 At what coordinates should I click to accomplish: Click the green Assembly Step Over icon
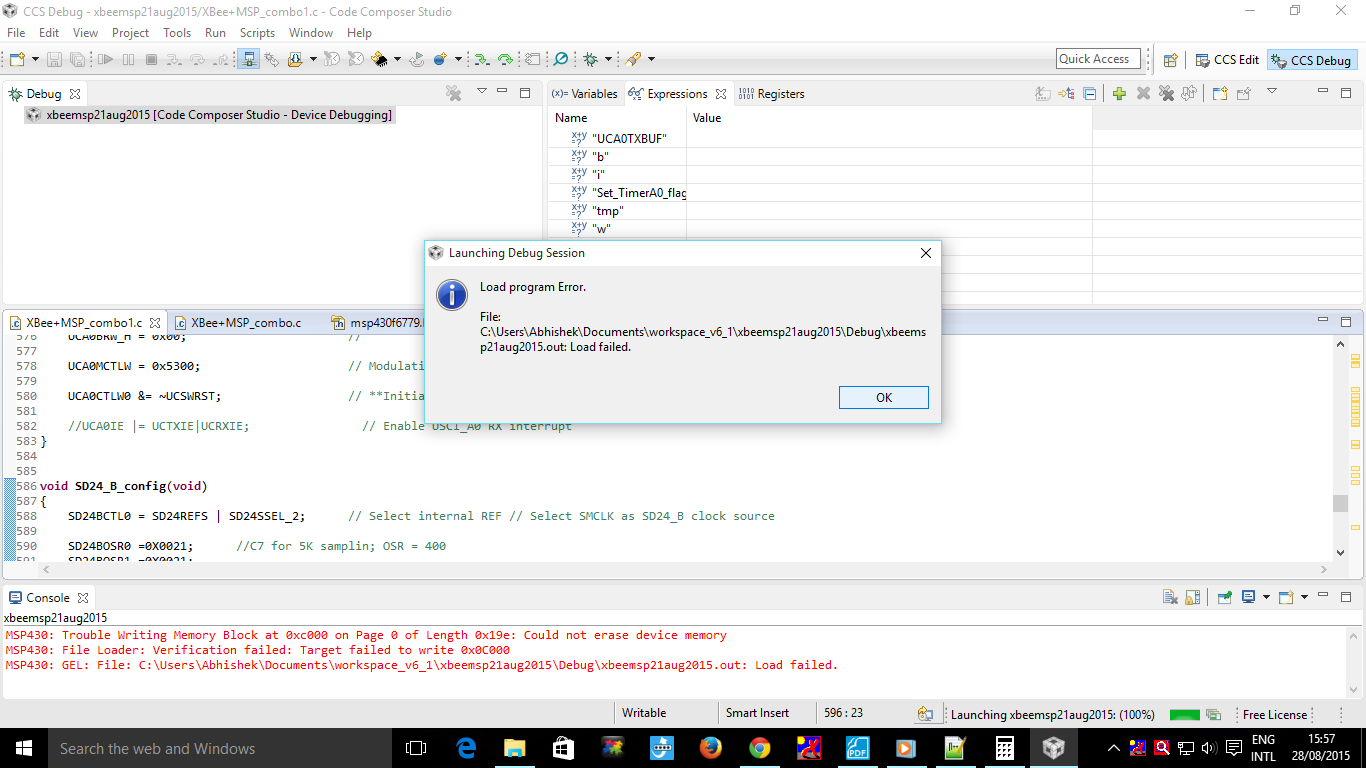[505, 60]
